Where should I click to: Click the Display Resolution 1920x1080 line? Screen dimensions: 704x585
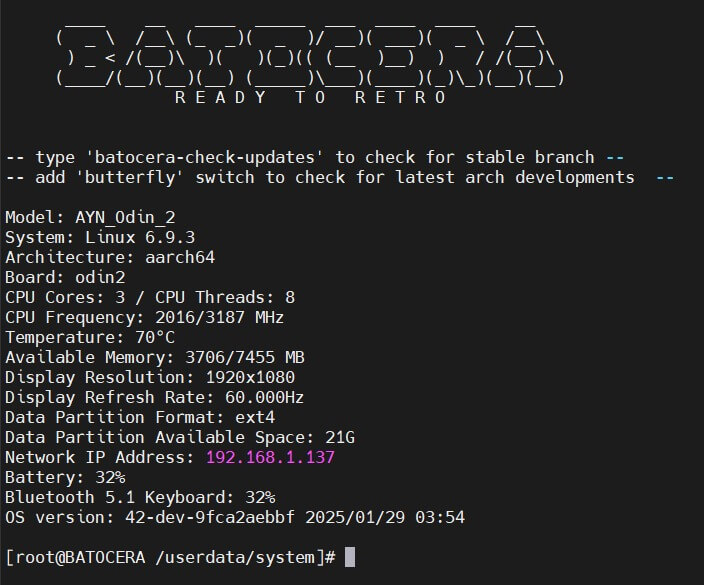click(x=150, y=378)
